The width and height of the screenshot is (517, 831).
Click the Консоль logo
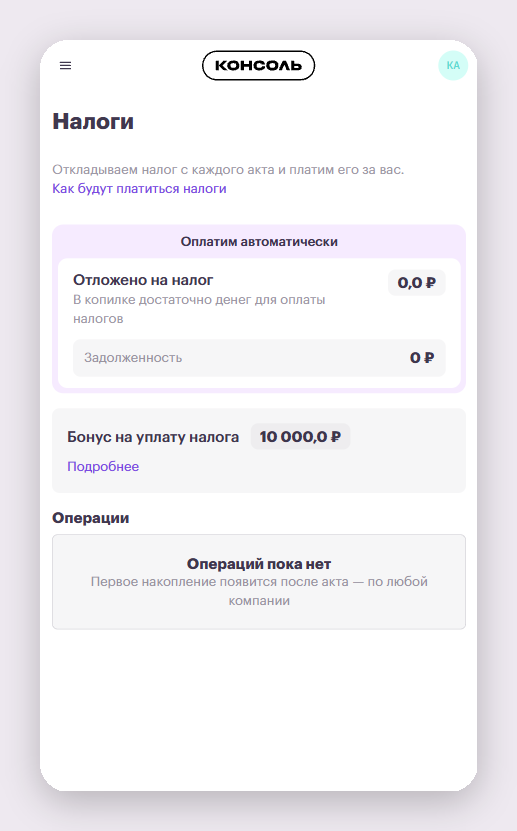[x=258, y=66]
